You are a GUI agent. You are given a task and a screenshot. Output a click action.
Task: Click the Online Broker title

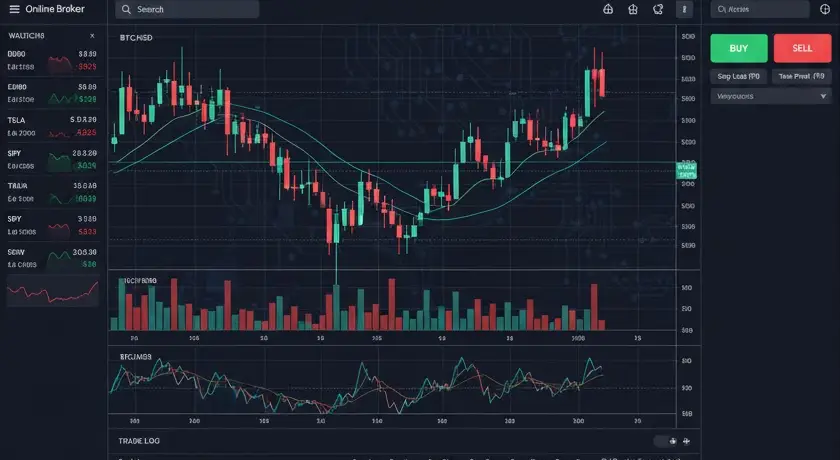(x=55, y=9)
